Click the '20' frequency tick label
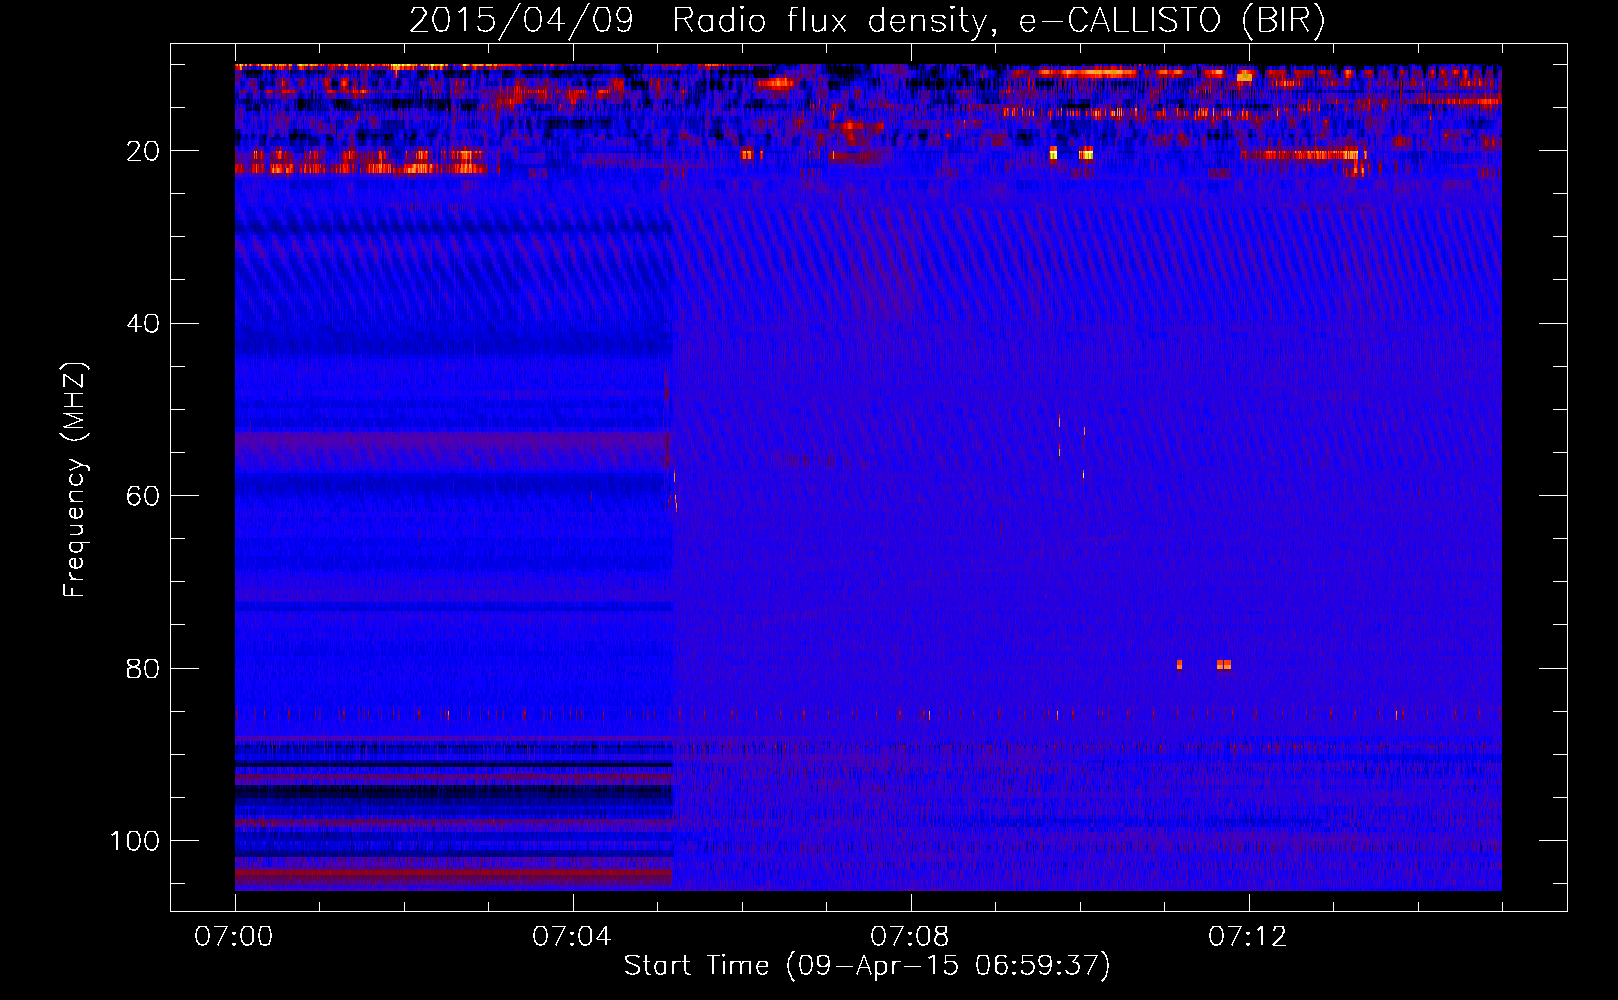This screenshot has width=1618, height=1000. click(143, 151)
